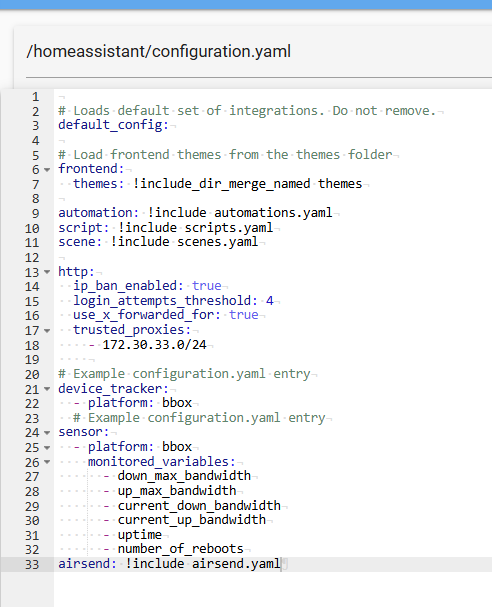Collapse the frontend block fold arrow
The width and height of the screenshot is (492, 607).
point(47,170)
